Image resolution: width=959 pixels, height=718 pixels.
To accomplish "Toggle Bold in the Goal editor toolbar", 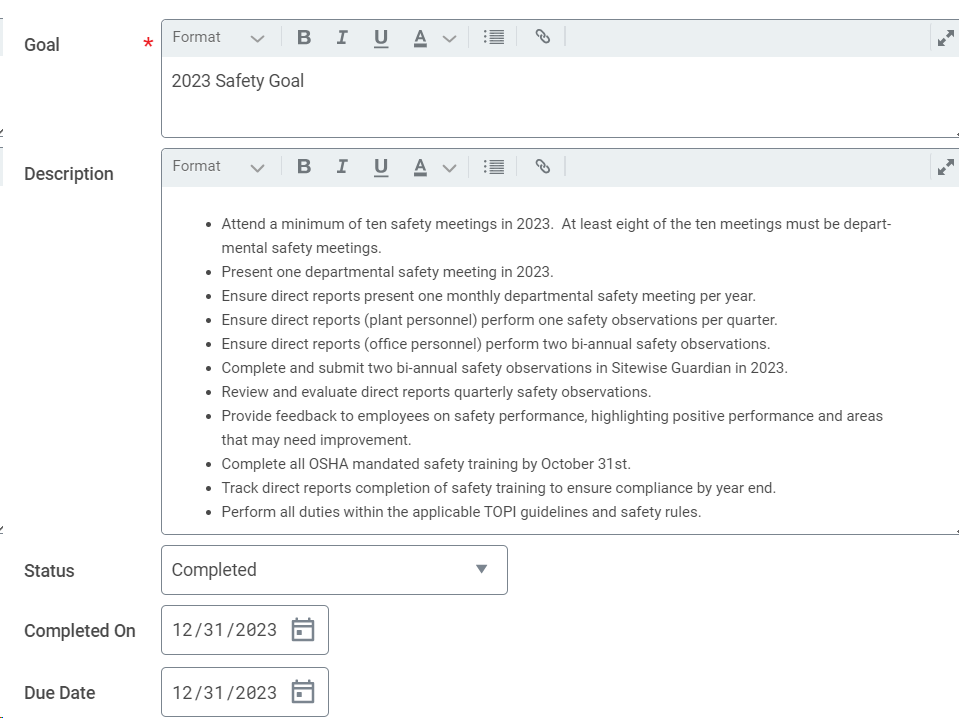I will tap(304, 37).
